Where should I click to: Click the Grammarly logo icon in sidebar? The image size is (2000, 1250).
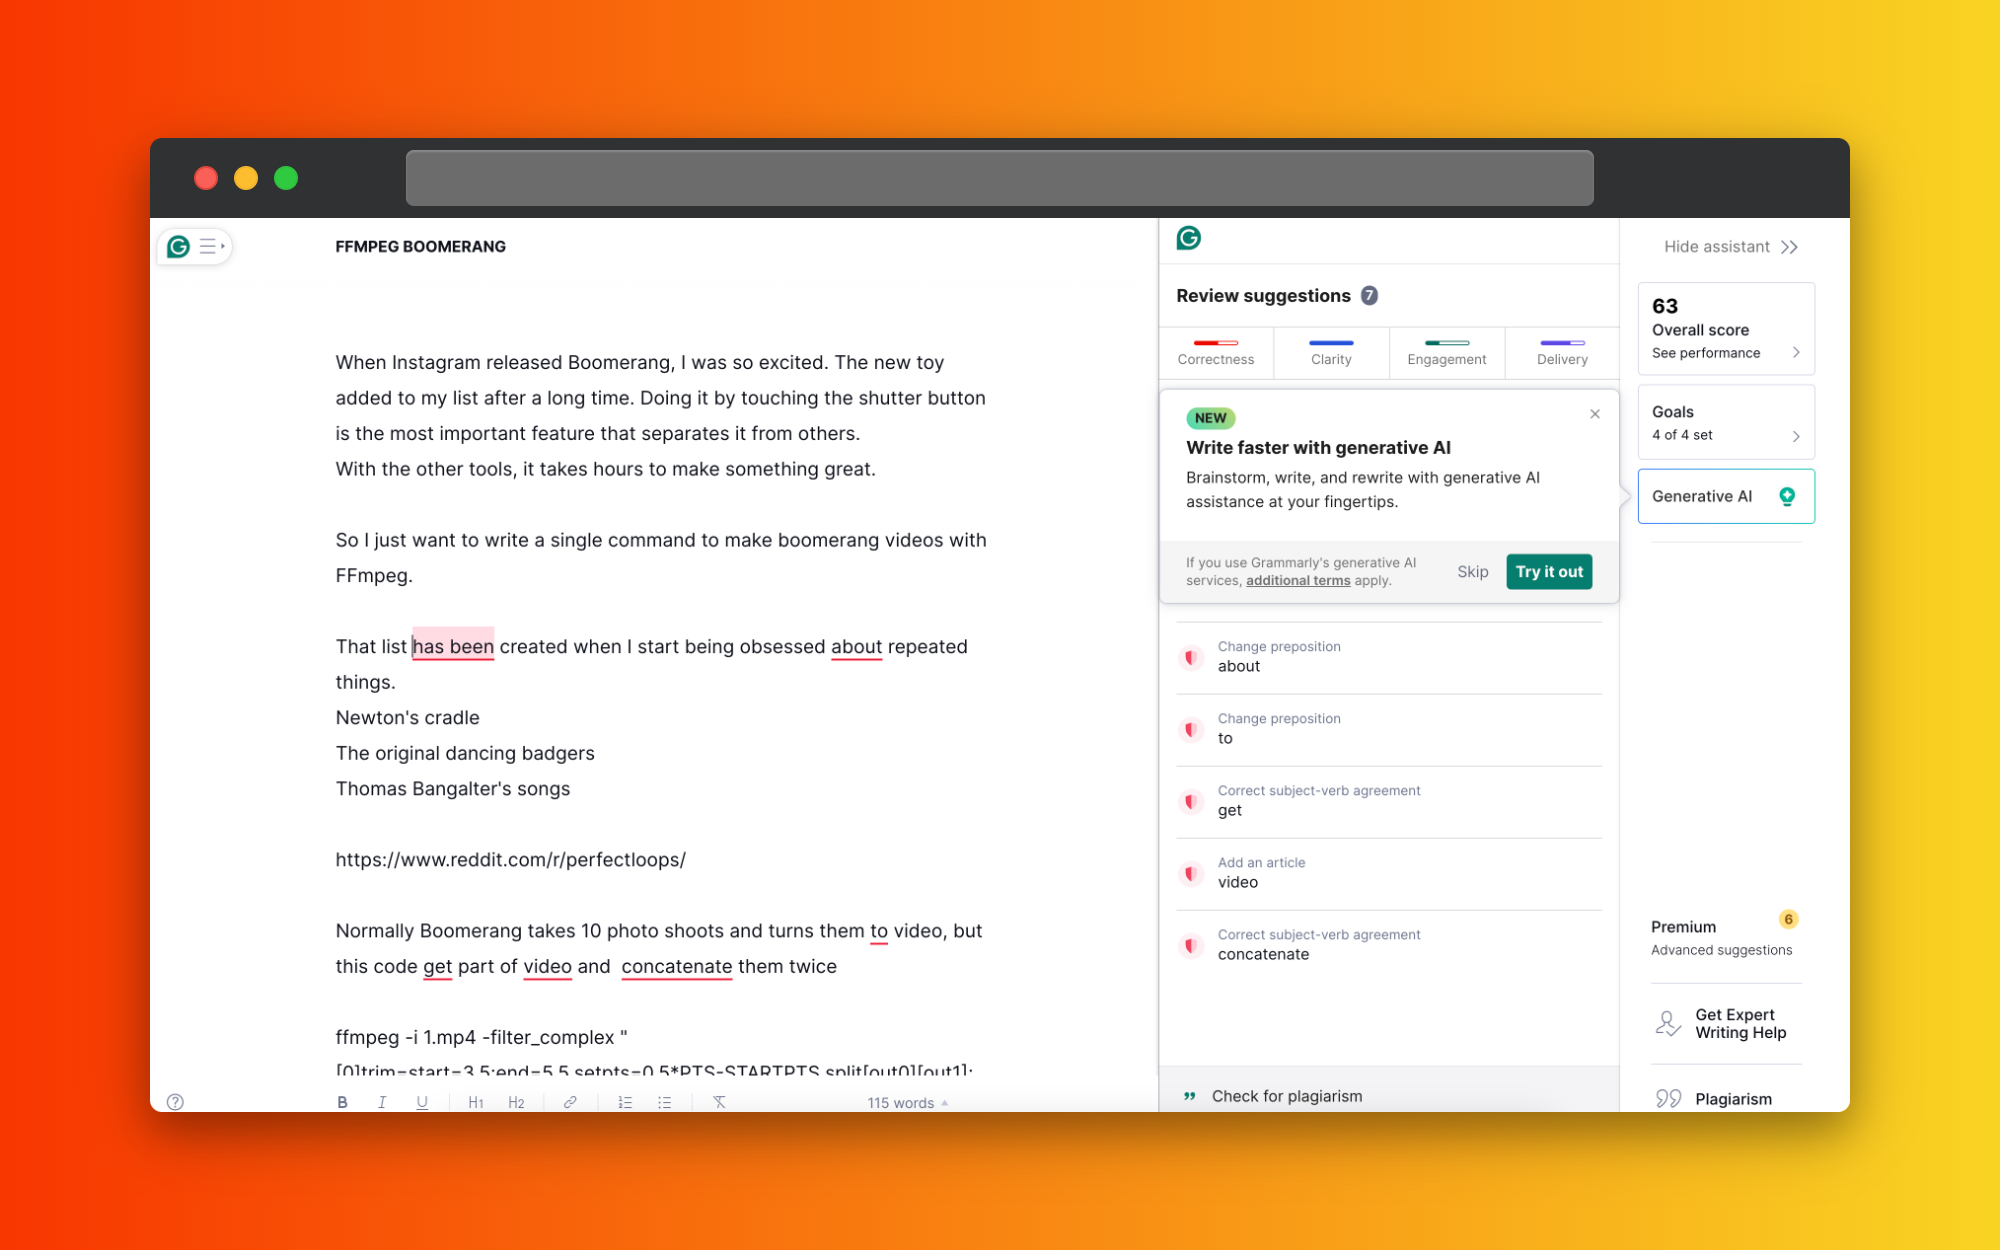tap(179, 246)
